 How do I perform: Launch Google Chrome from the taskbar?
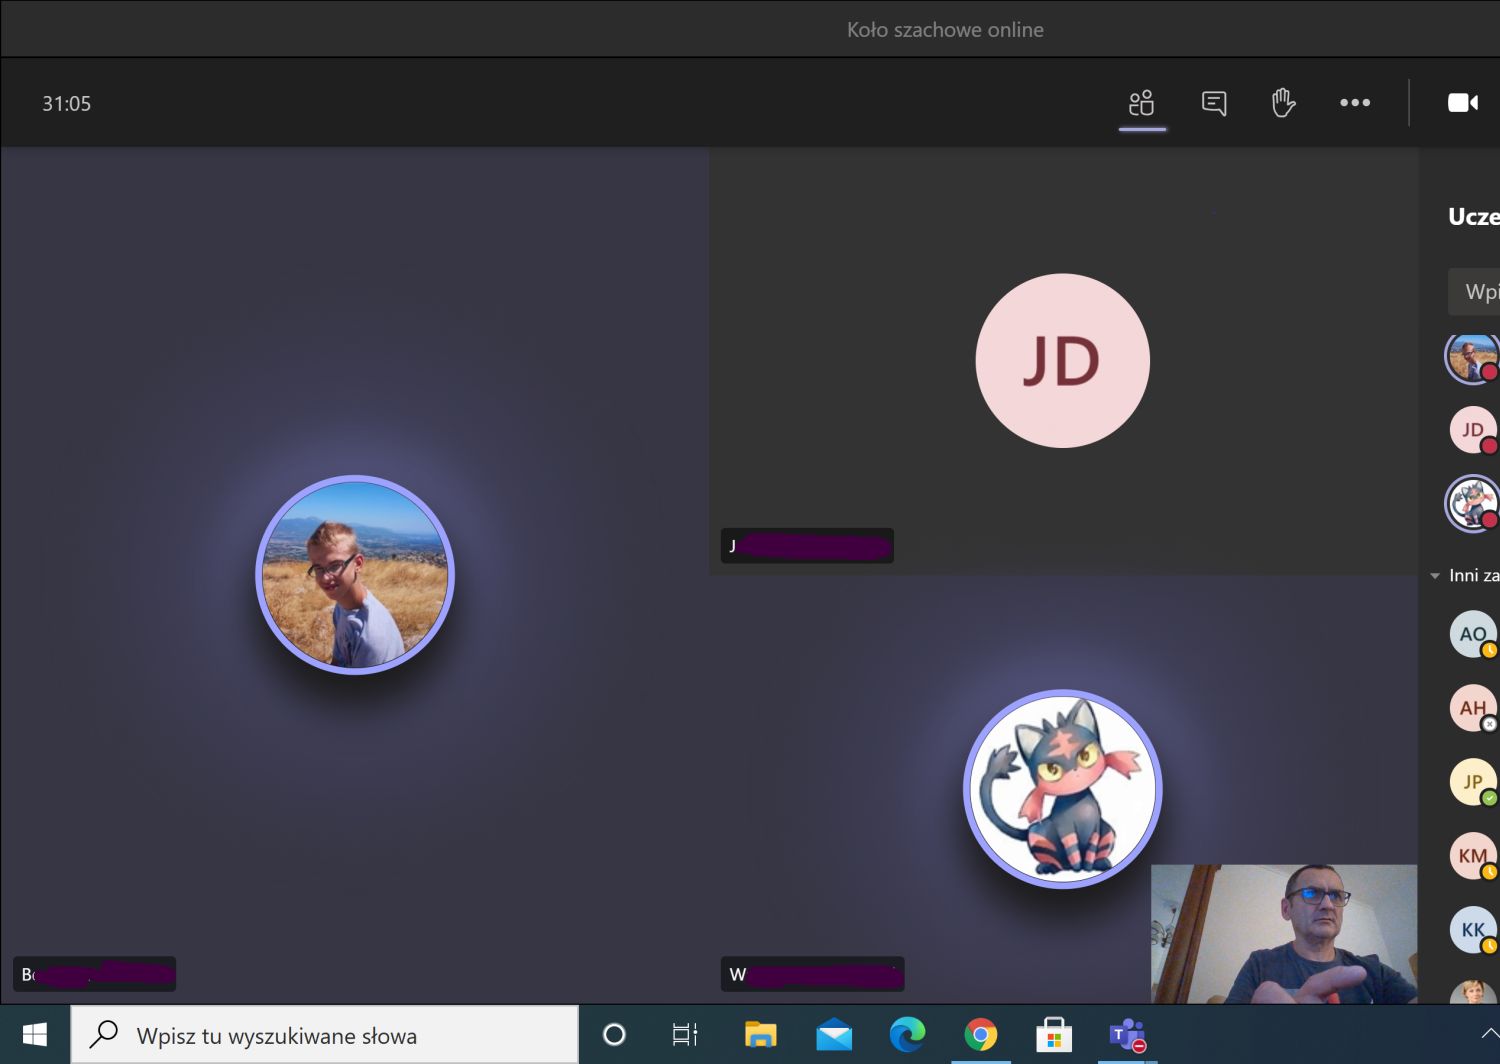pyautogui.click(x=980, y=1036)
